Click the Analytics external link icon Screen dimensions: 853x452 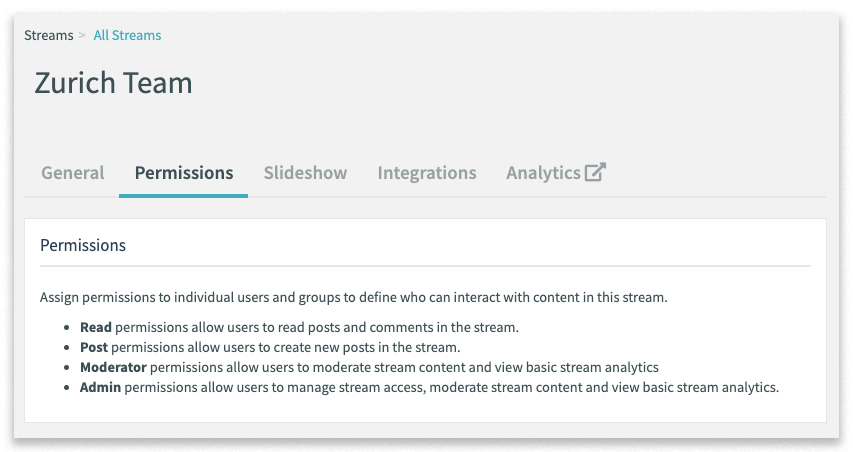tap(595, 172)
